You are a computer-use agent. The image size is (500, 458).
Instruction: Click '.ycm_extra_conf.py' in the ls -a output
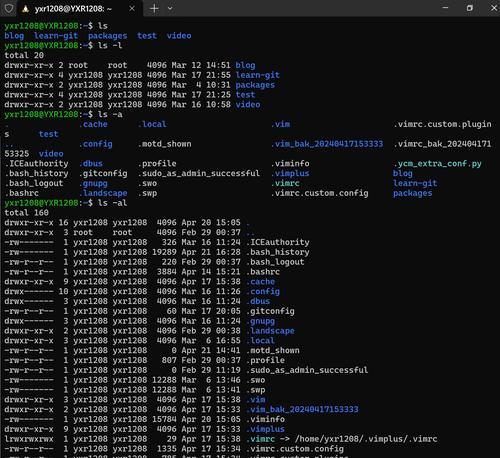(437, 164)
